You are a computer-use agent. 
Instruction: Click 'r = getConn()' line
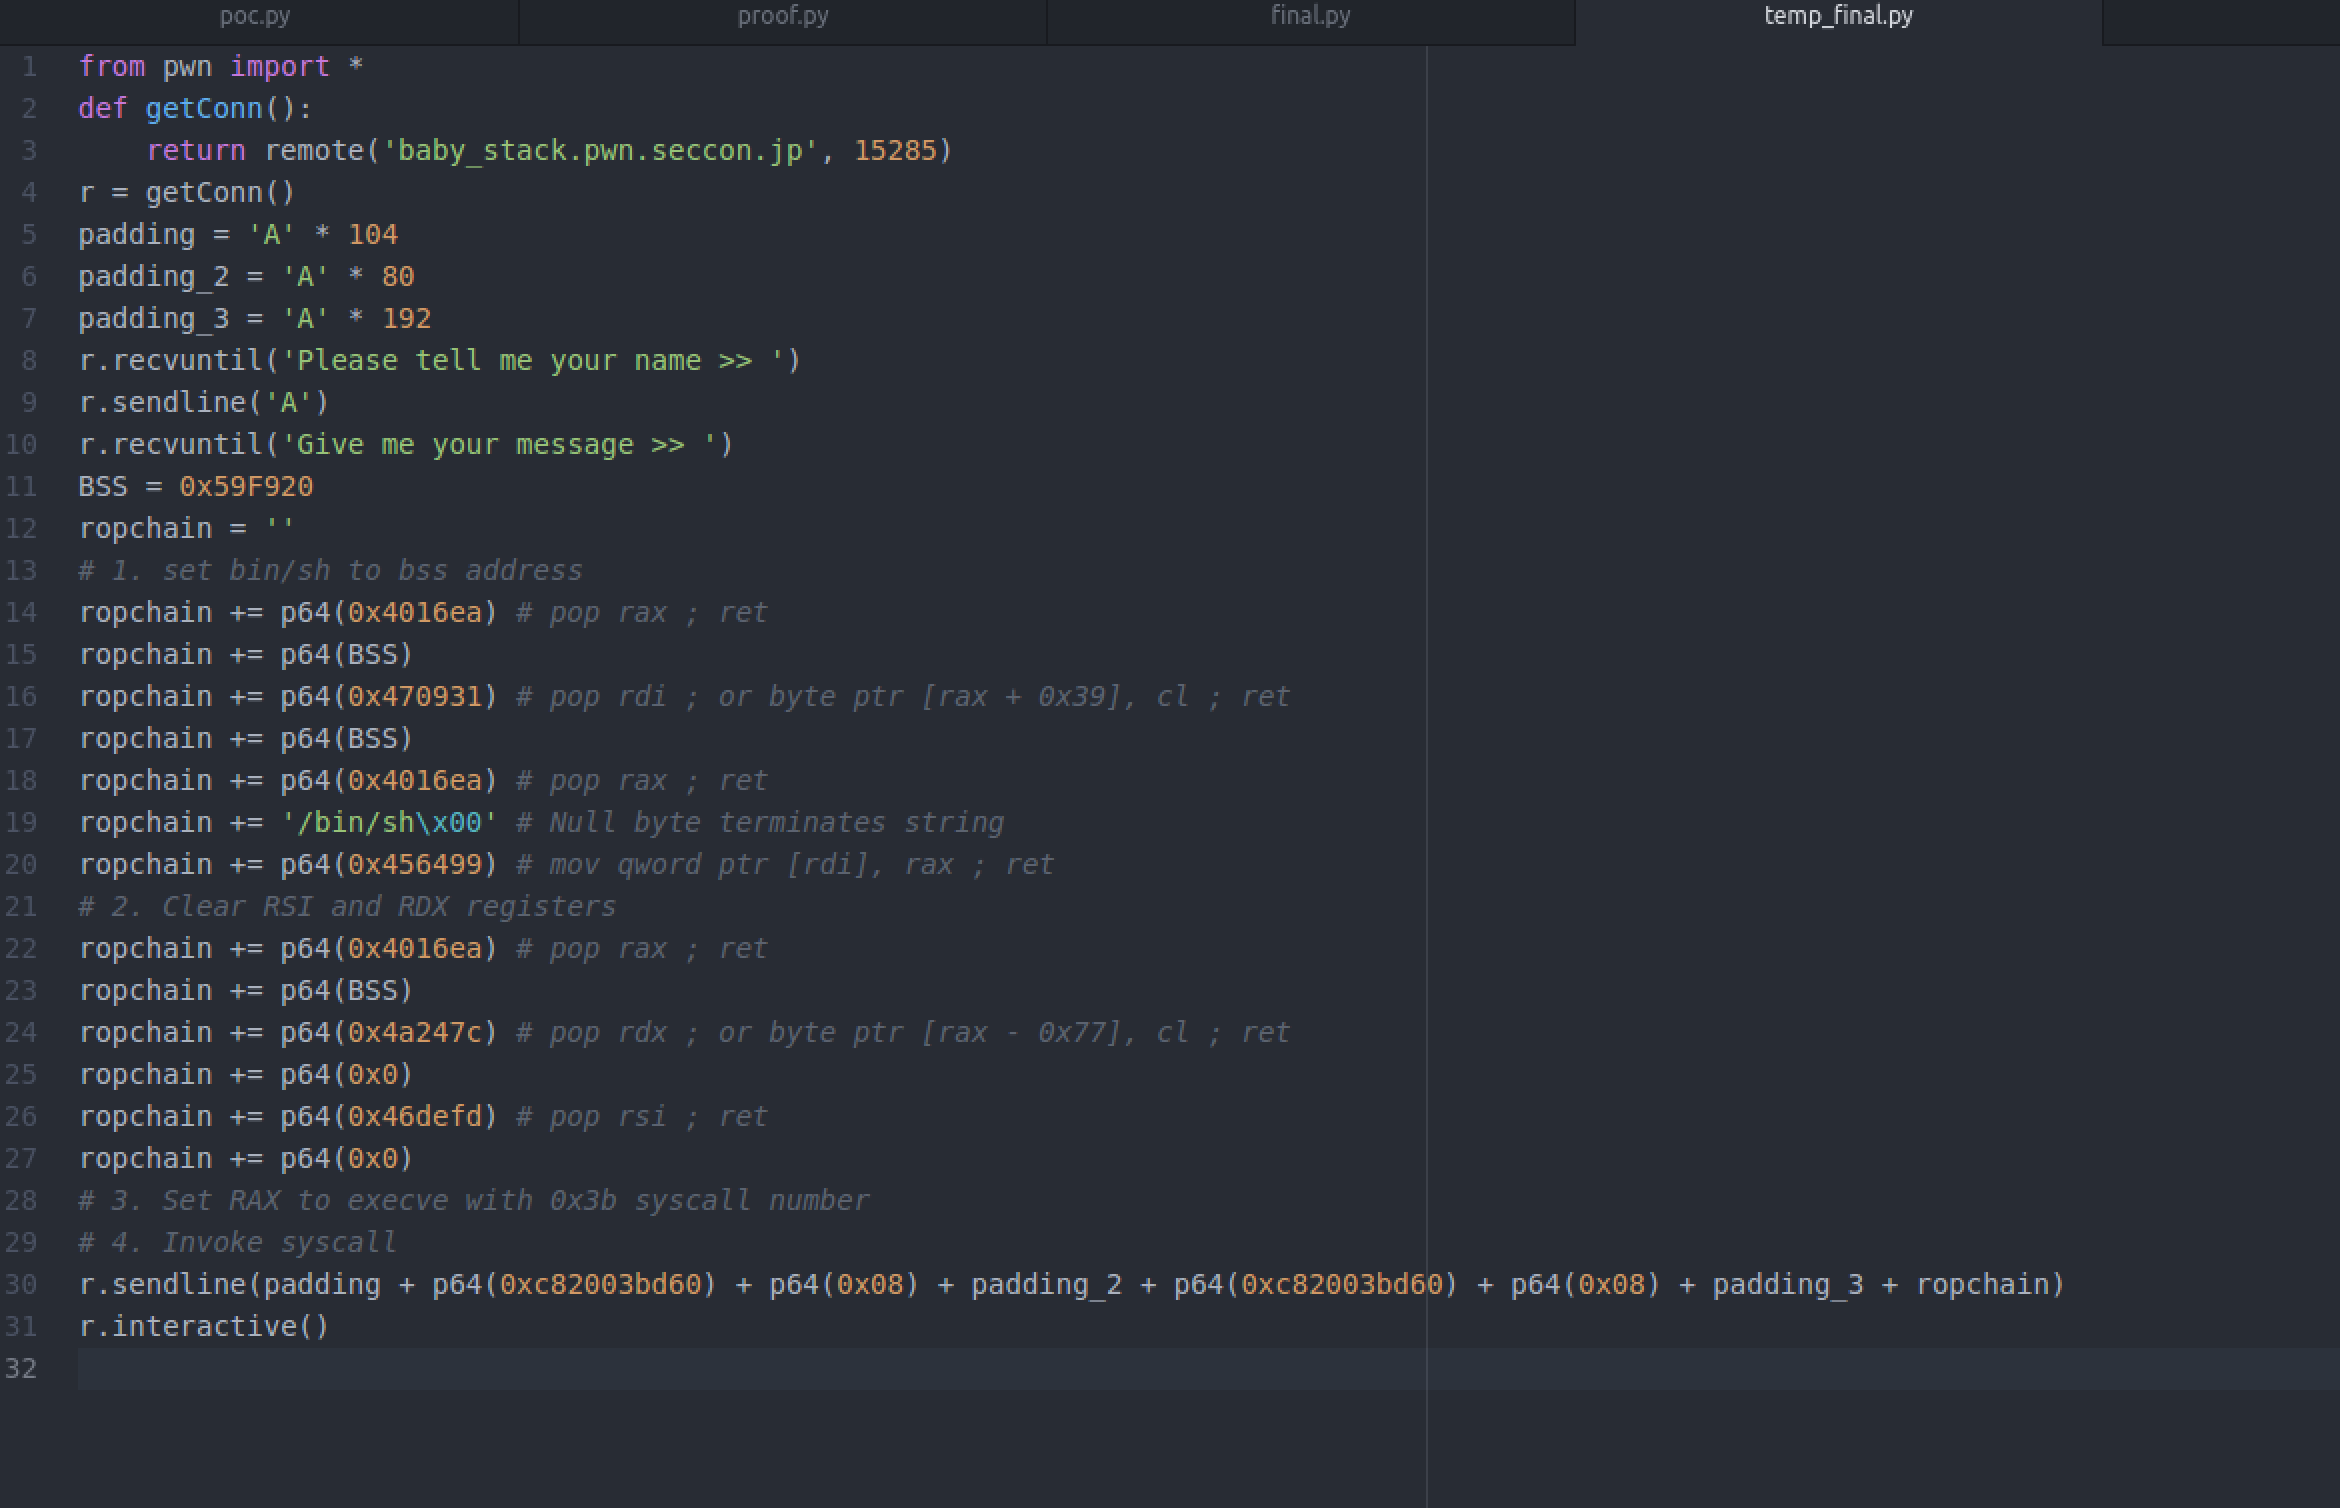(187, 193)
